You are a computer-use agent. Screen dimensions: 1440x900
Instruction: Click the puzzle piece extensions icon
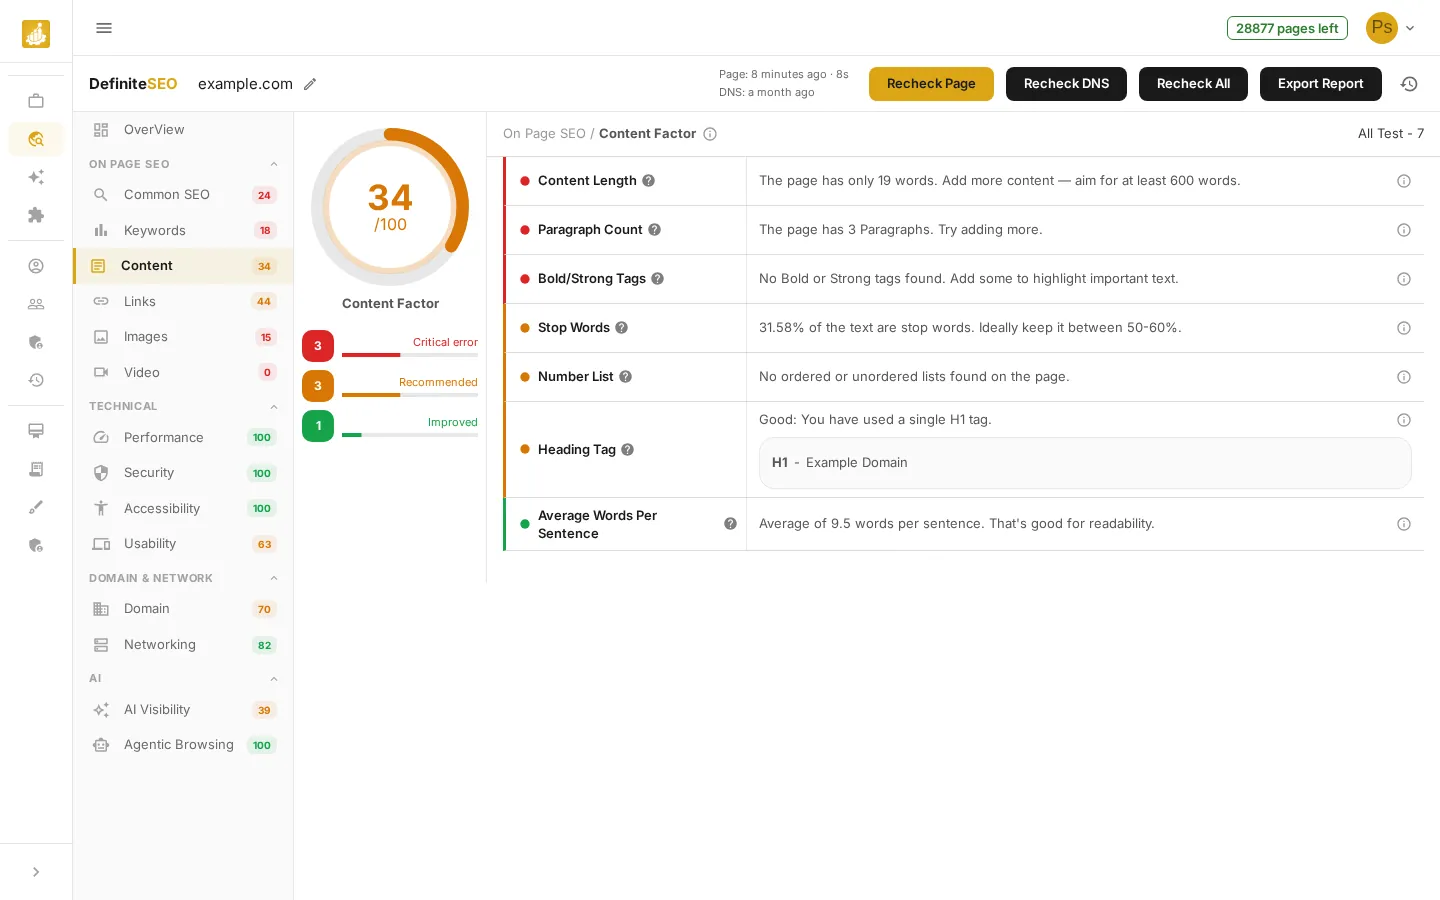tap(36, 215)
